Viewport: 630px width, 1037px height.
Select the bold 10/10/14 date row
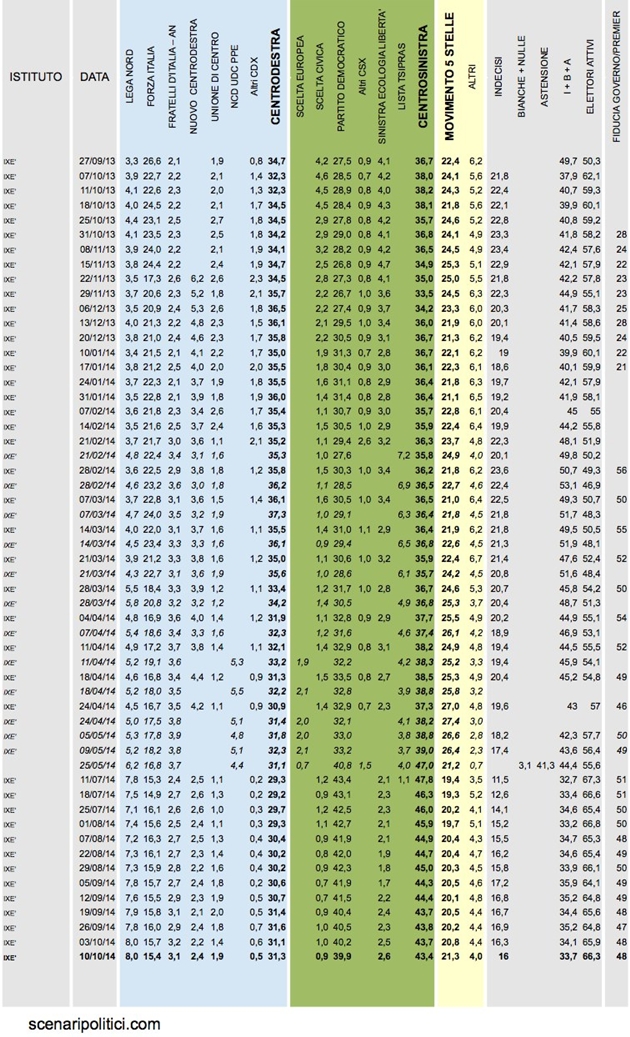[97, 956]
